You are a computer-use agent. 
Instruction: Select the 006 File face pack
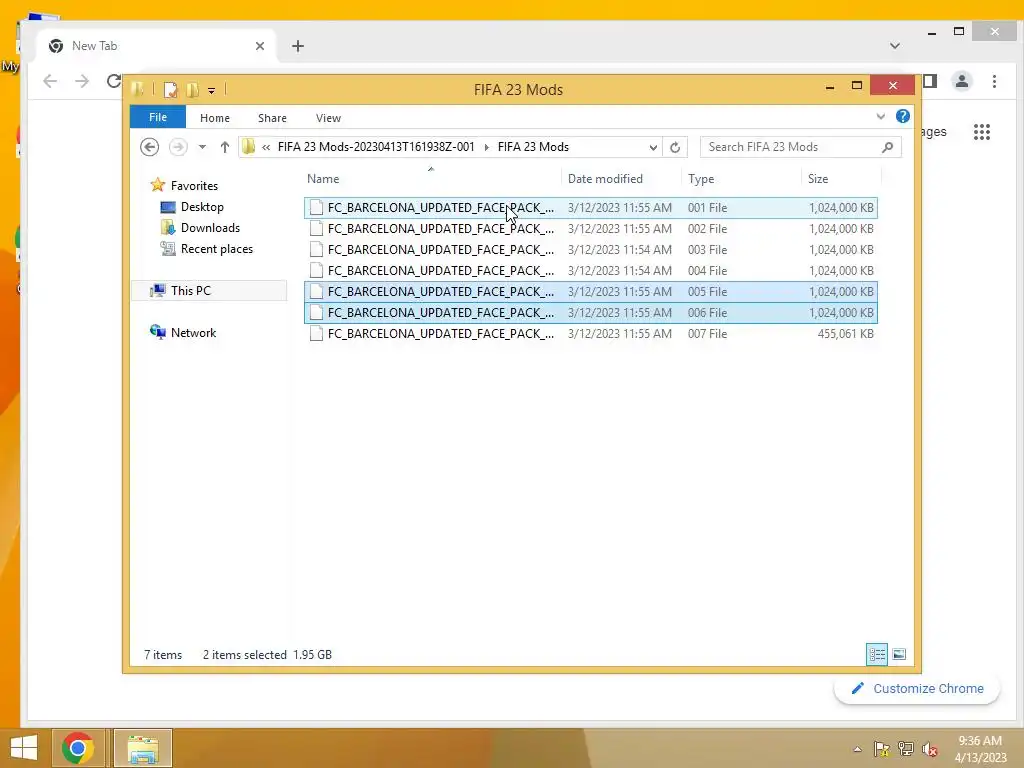[x=590, y=312]
